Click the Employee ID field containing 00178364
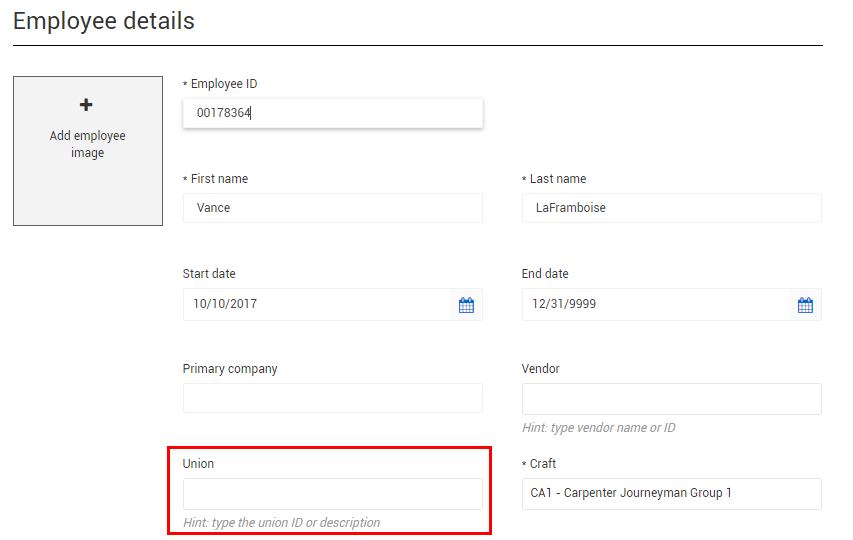Viewport: 853px width, 540px height. coord(332,113)
